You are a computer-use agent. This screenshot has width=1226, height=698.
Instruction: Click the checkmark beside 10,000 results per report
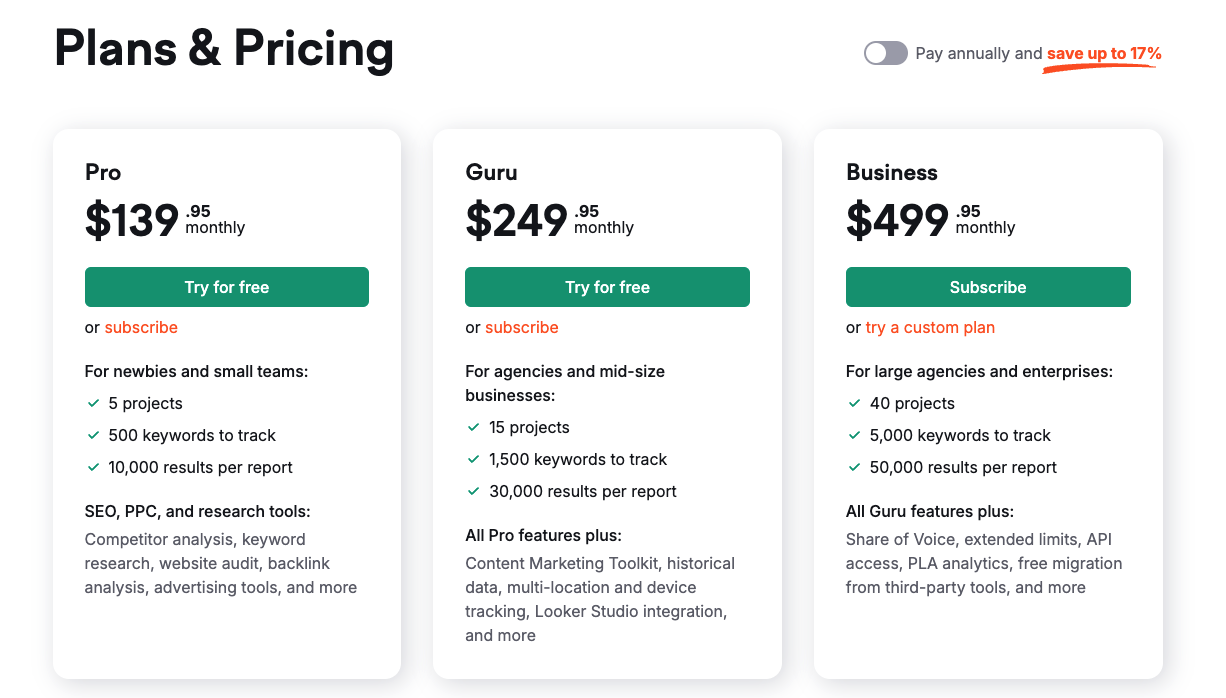coord(92,468)
